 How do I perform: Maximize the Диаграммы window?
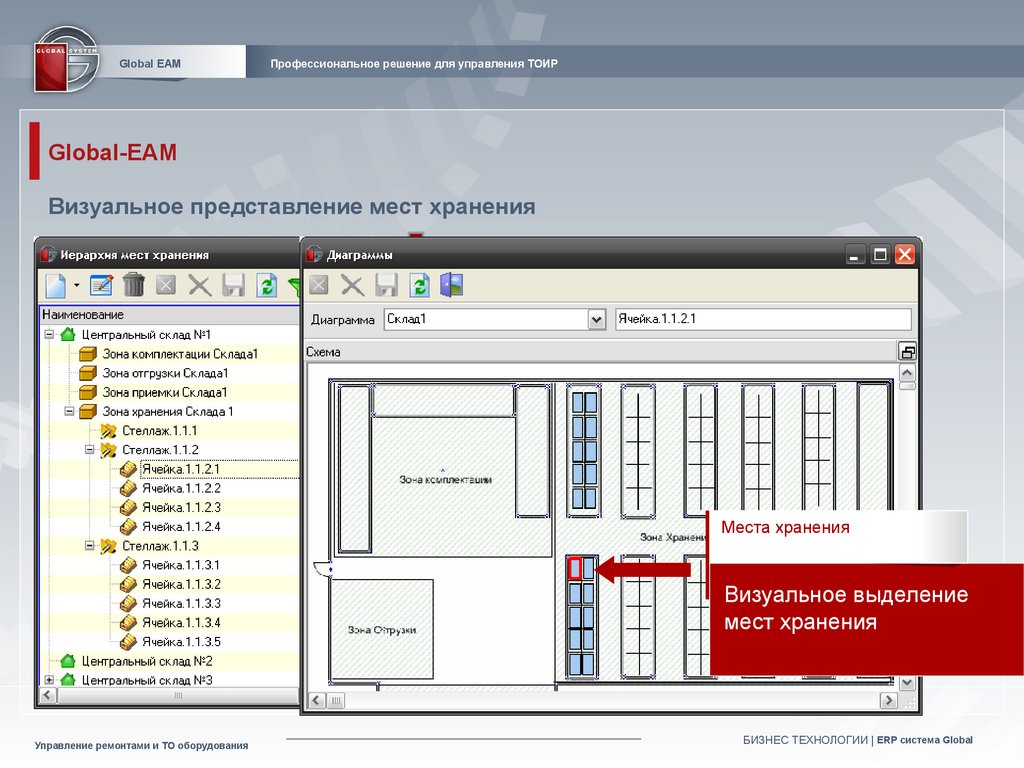[880, 255]
